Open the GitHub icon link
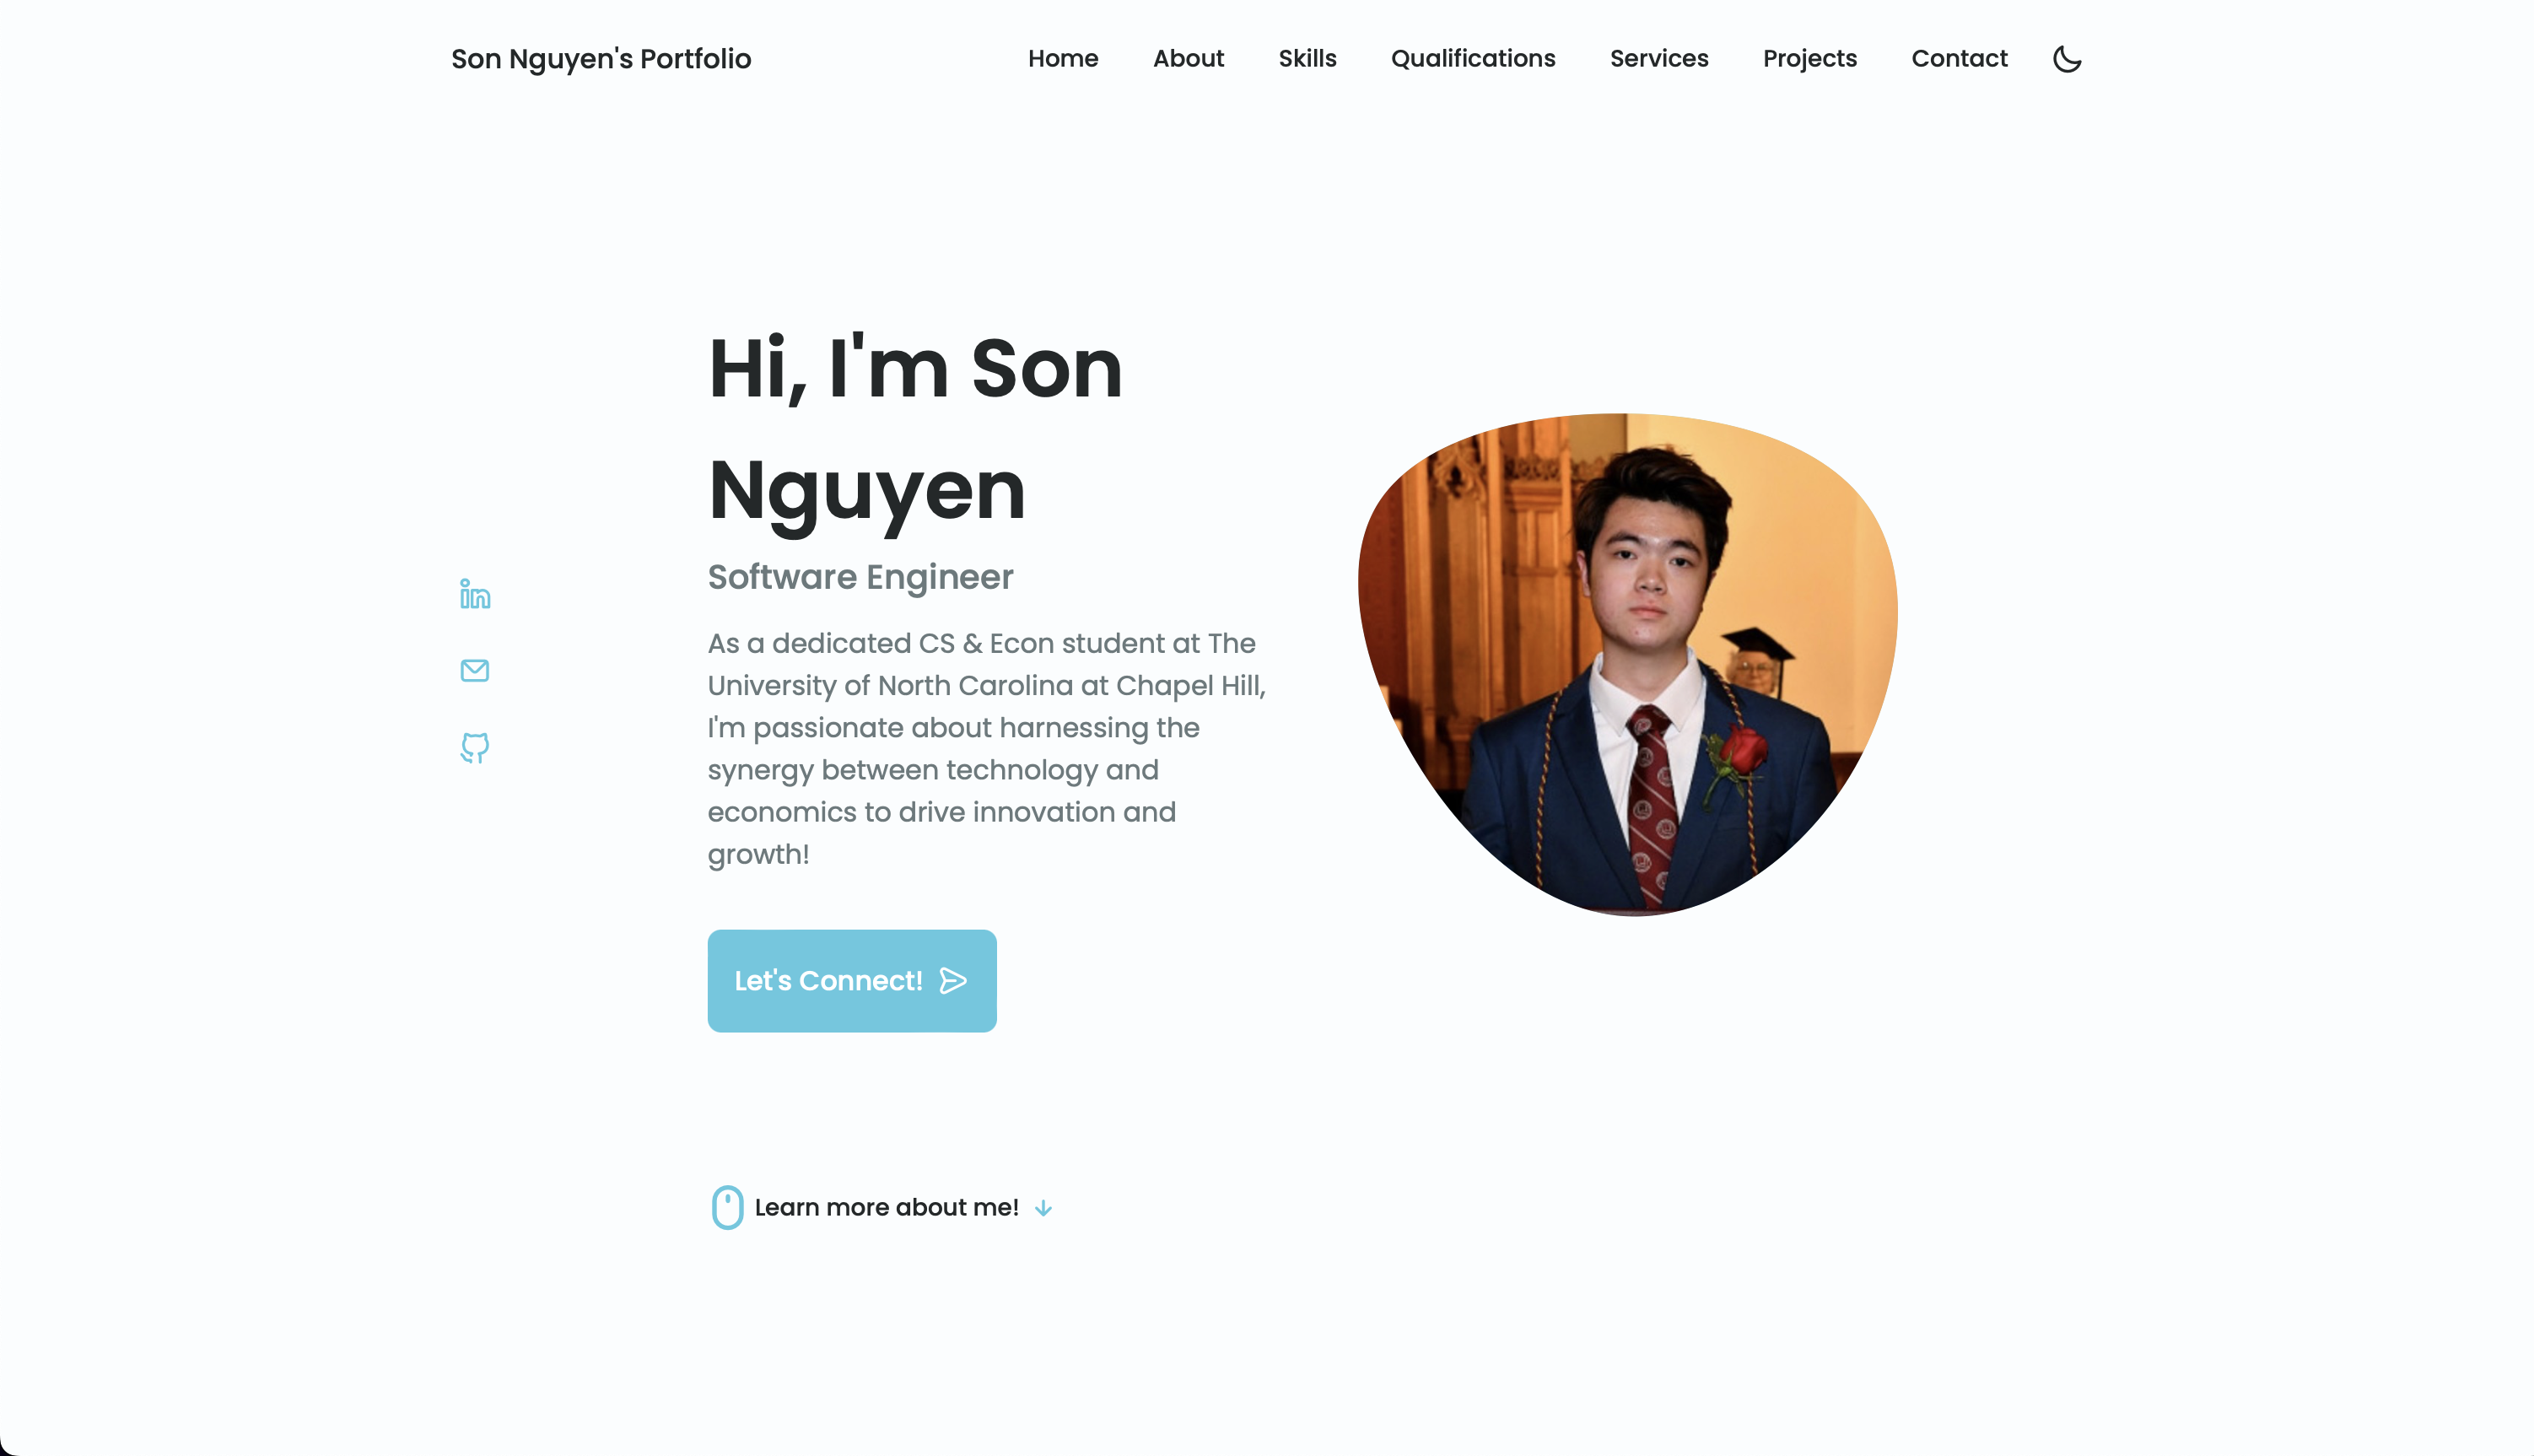Viewport: 2534px width, 1456px height. pyautogui.click(x=475, y=747)
